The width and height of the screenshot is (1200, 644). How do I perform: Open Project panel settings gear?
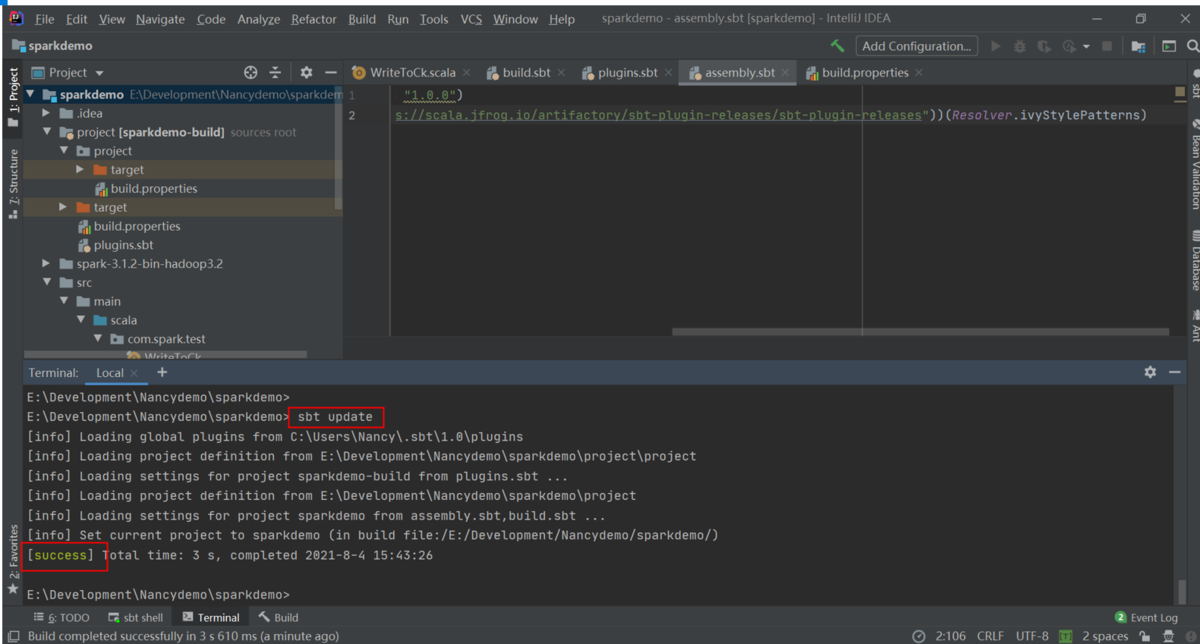point(306,72)
